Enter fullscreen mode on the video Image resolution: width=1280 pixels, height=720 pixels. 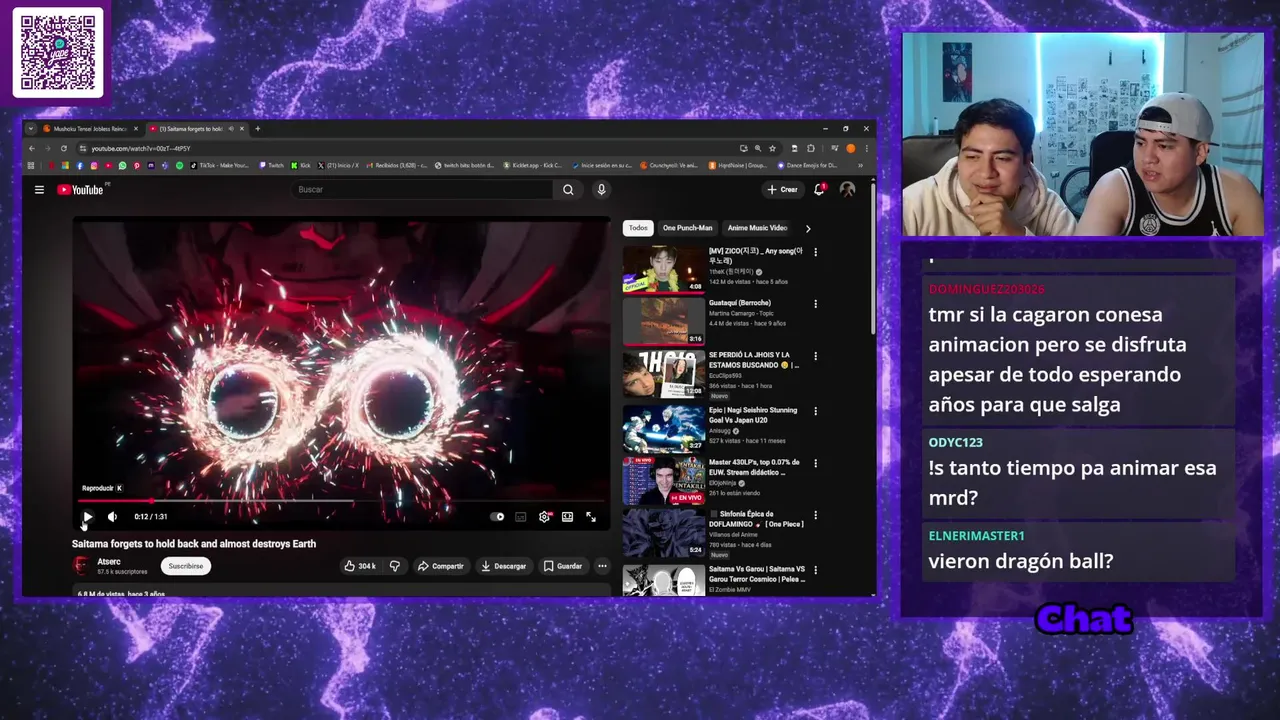coord(591,517)
